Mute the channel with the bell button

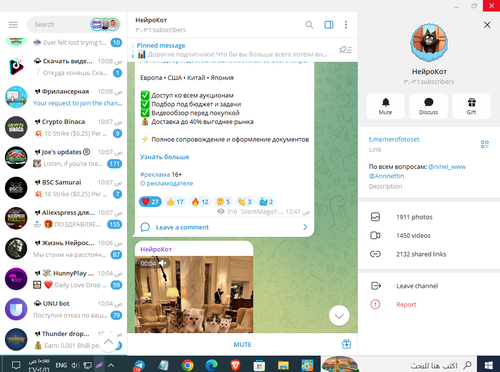[x=386, y=106]
